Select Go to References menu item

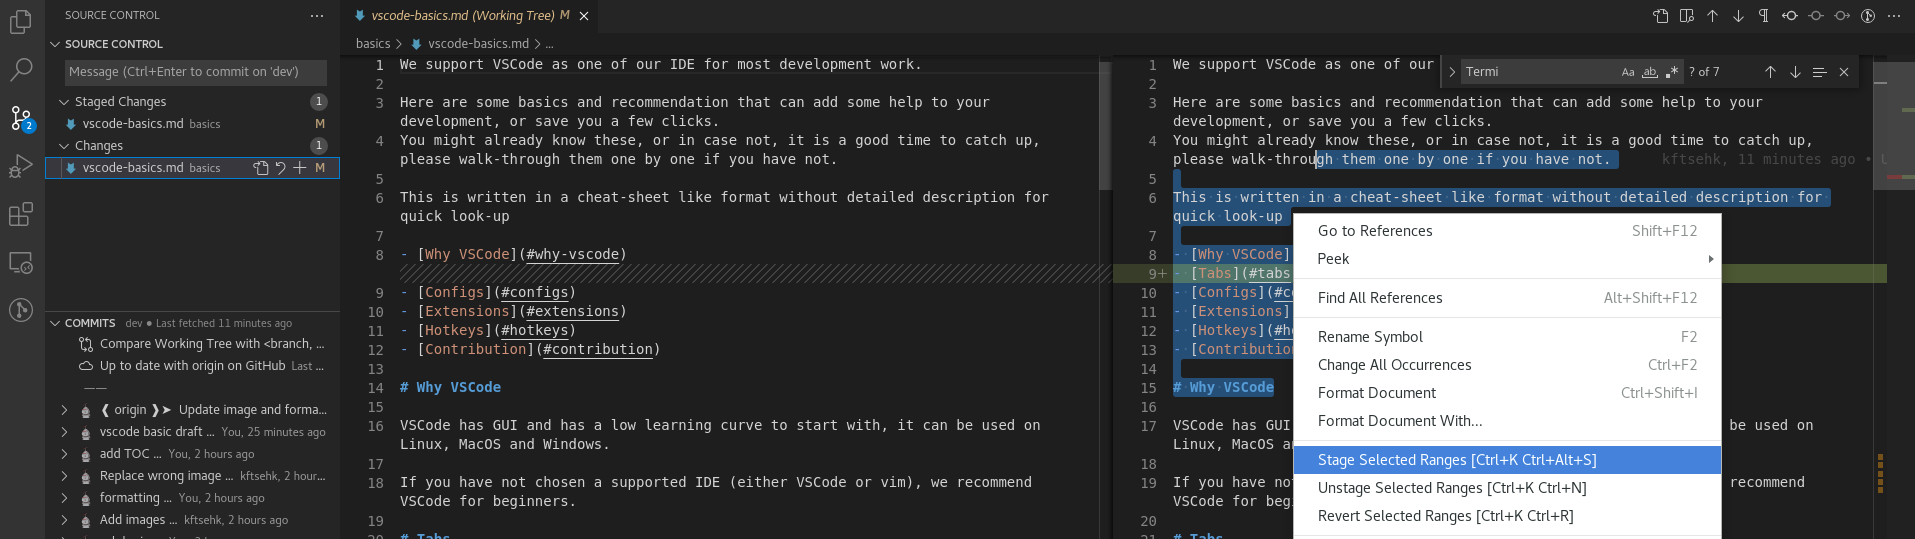[1507, 231]
